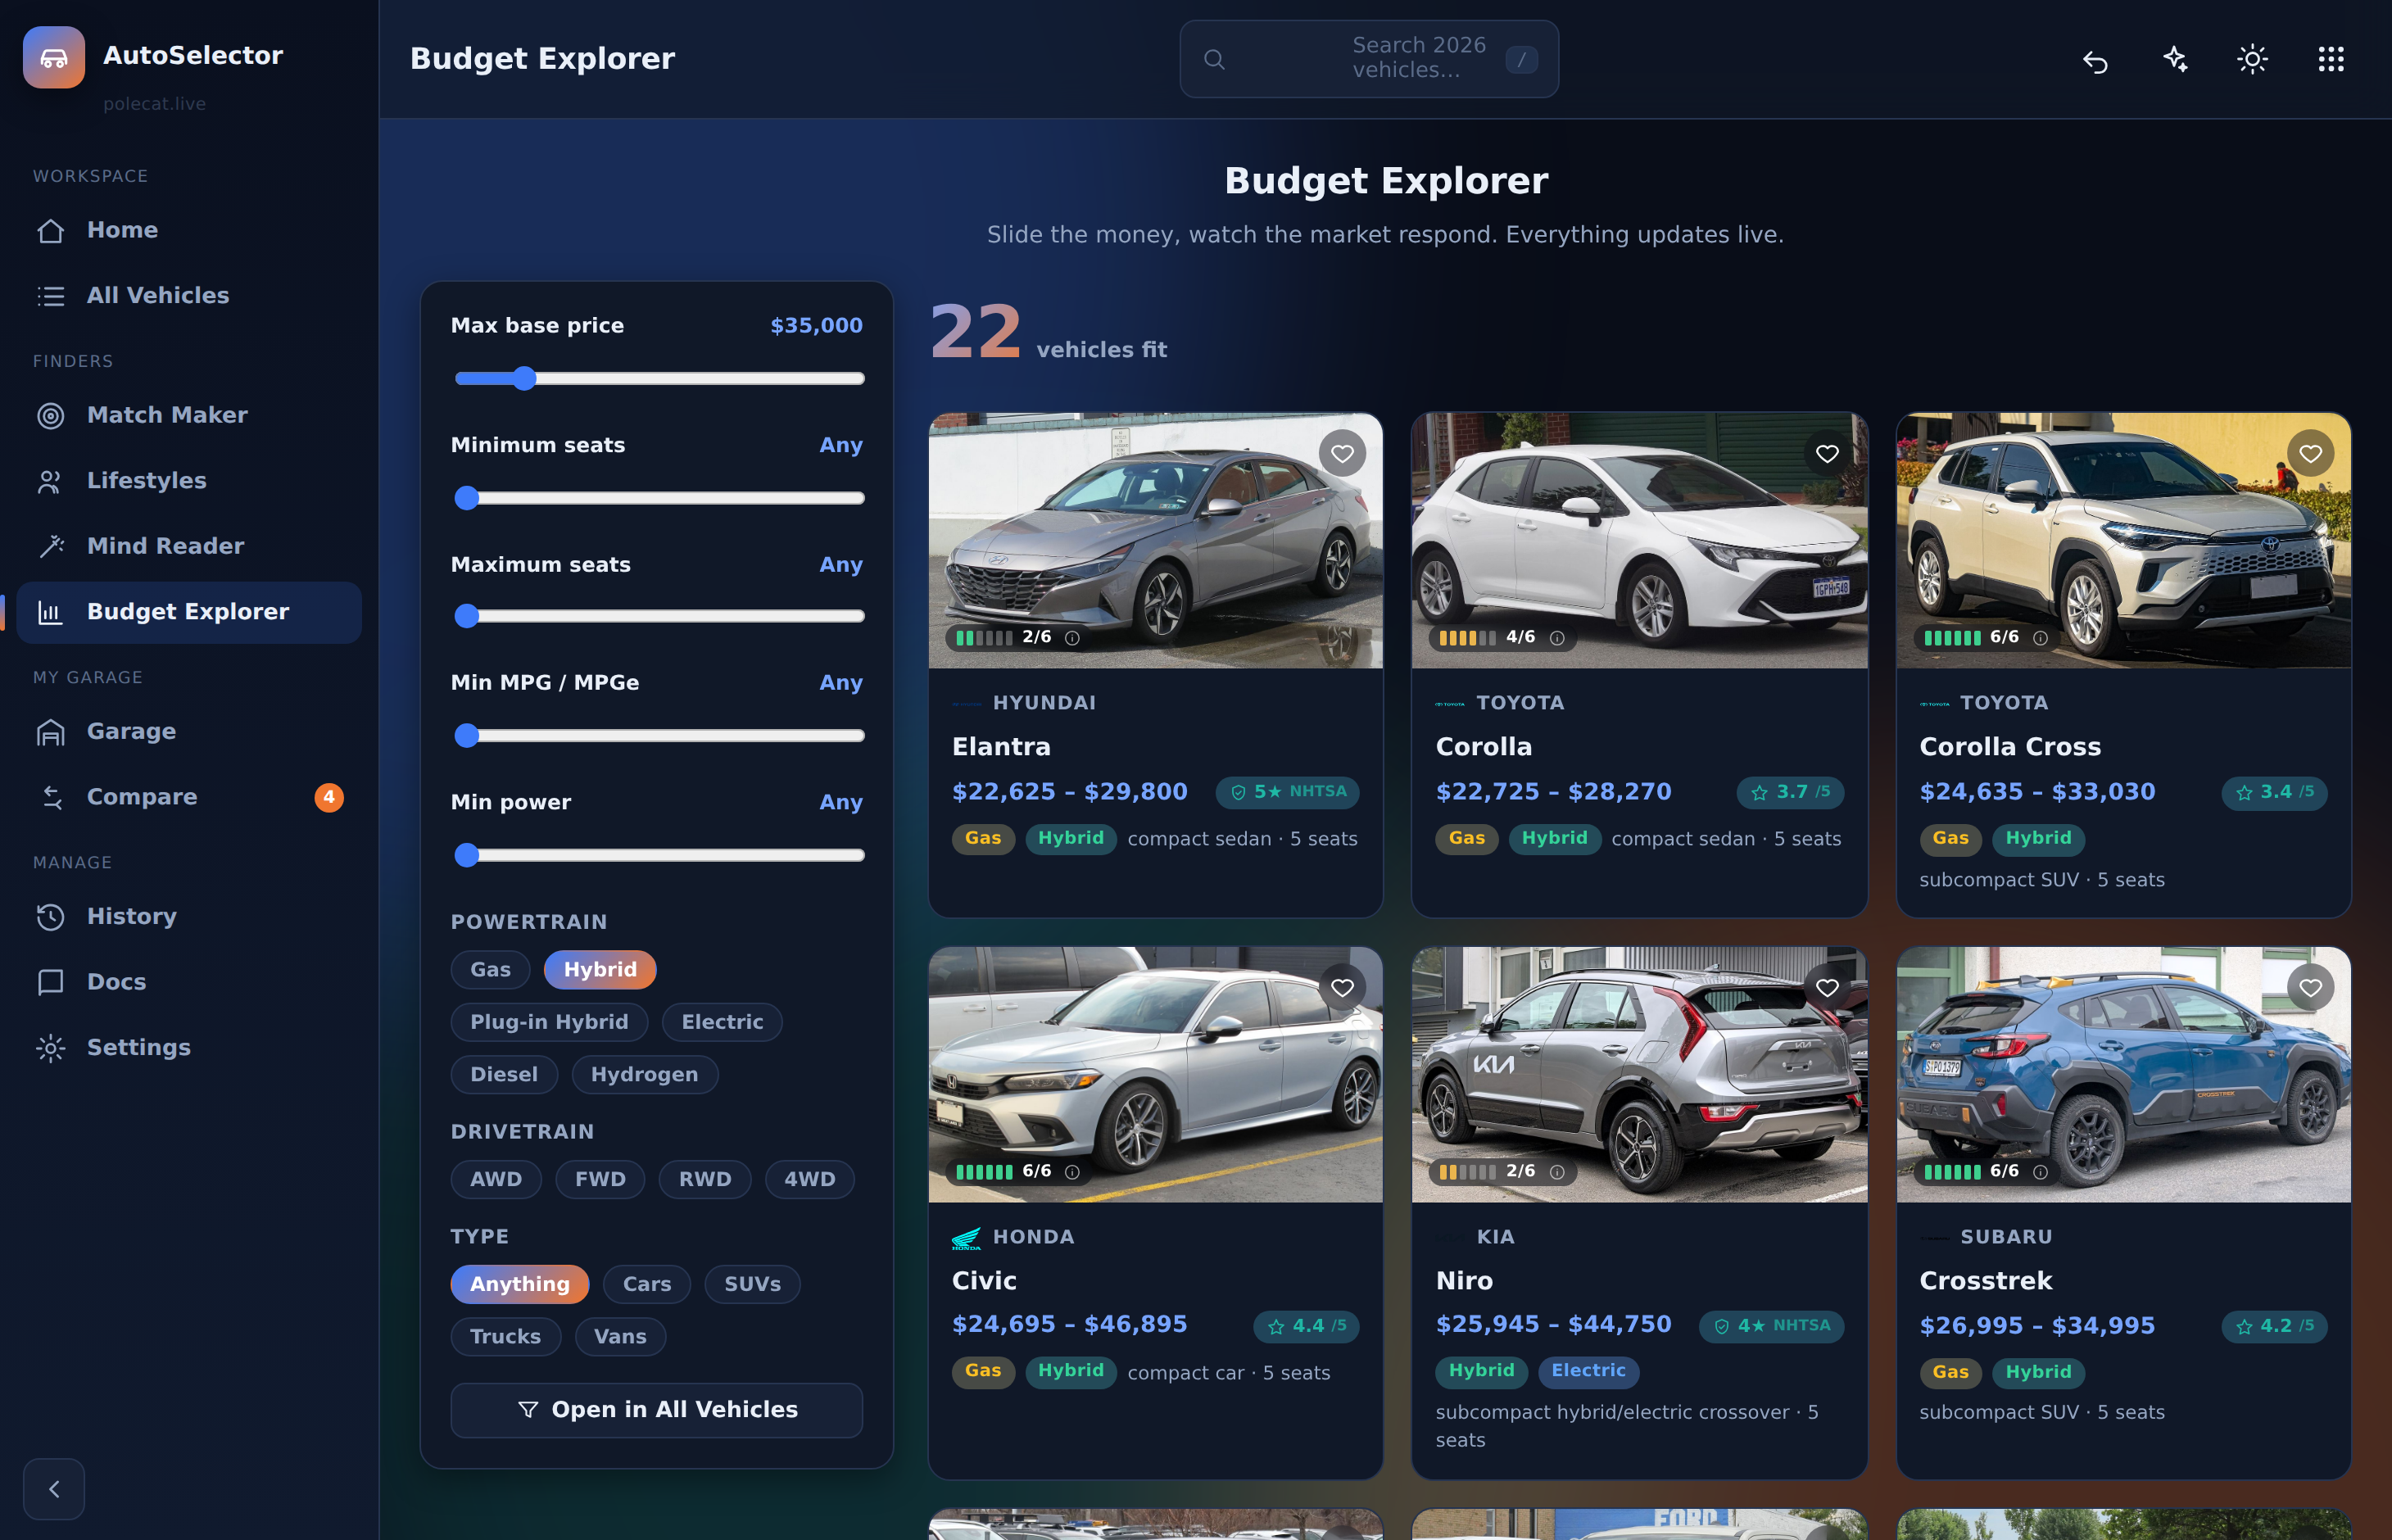Select the Vans type chip
Viewport: 2392px width, 1540px height.
tap(620, 1337)
